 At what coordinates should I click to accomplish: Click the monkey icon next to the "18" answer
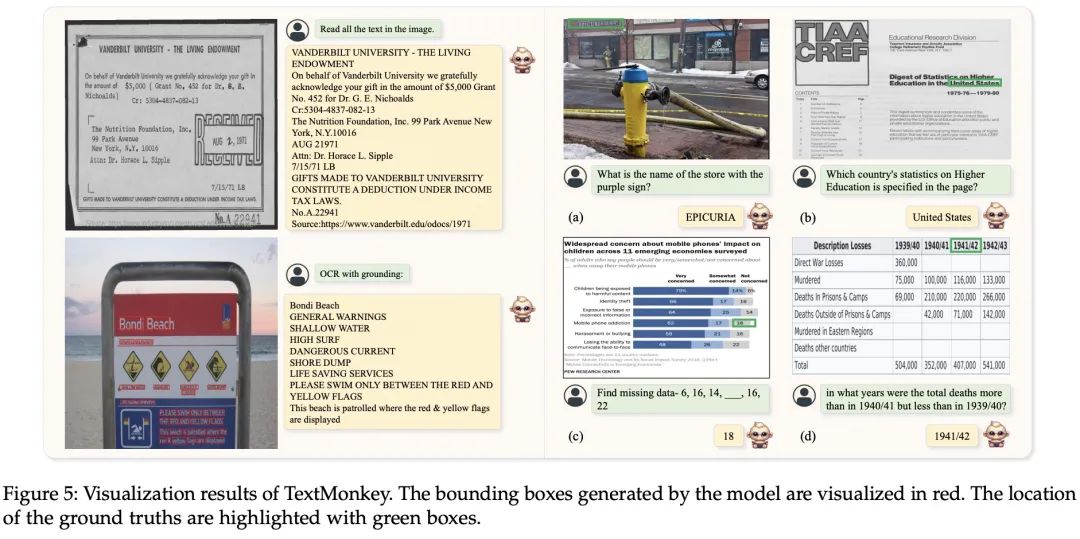pos(760,435)
